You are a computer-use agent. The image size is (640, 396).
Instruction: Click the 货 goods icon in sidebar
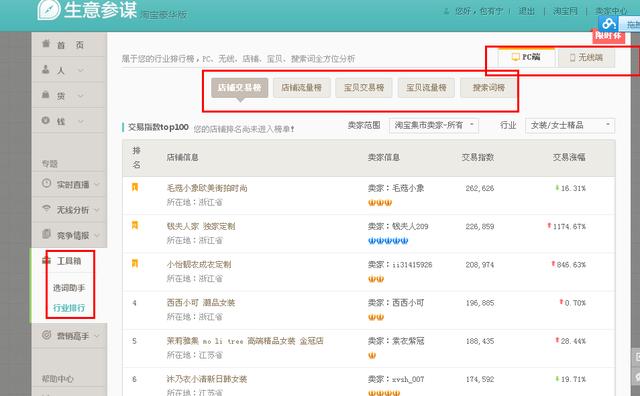tap(46, 95)
